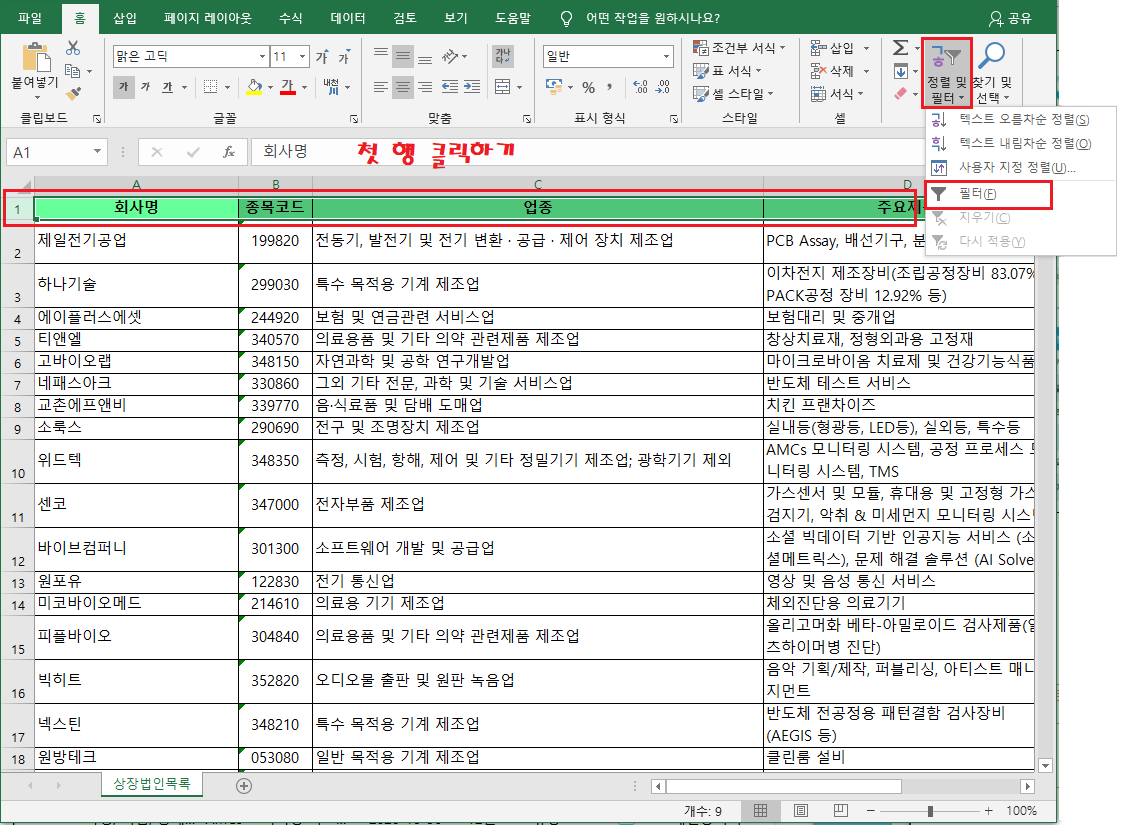The height and width of the screenshot is (825, 1123).
Task: Click the text orientation icon
Action: pos(450,56)
